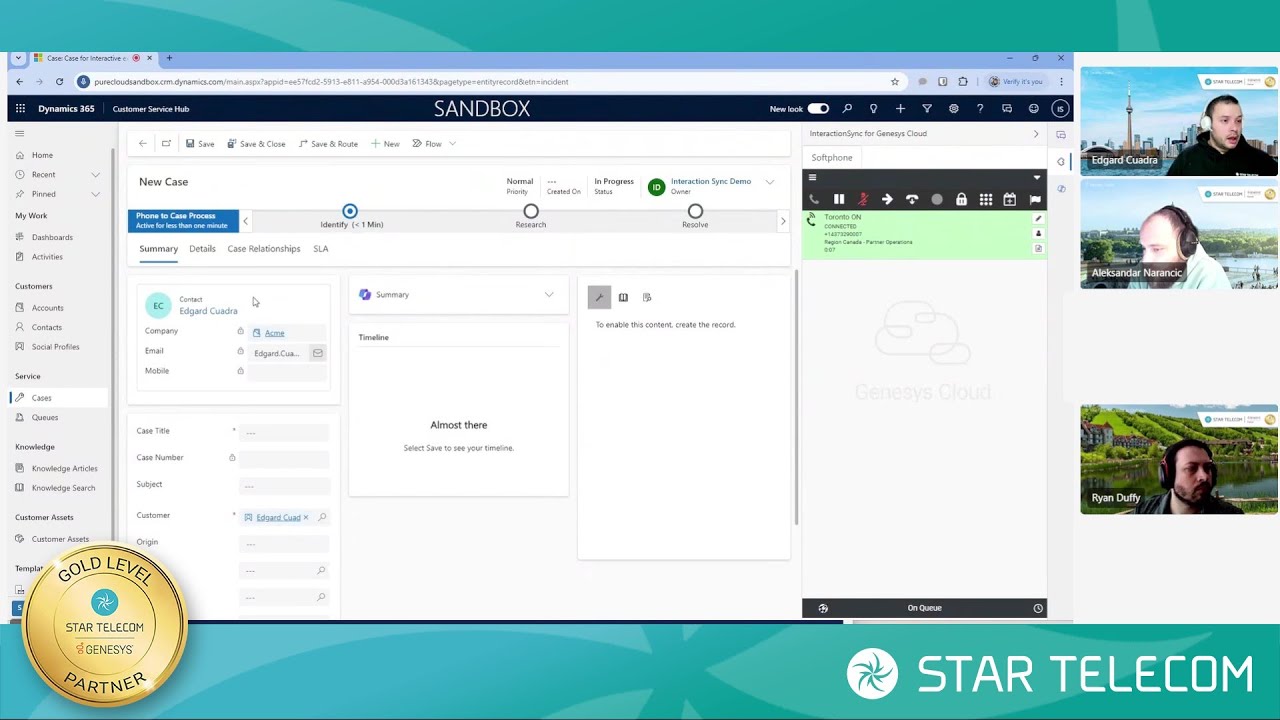Click the record circle in softphone
1280x720 pixels.
937,200
